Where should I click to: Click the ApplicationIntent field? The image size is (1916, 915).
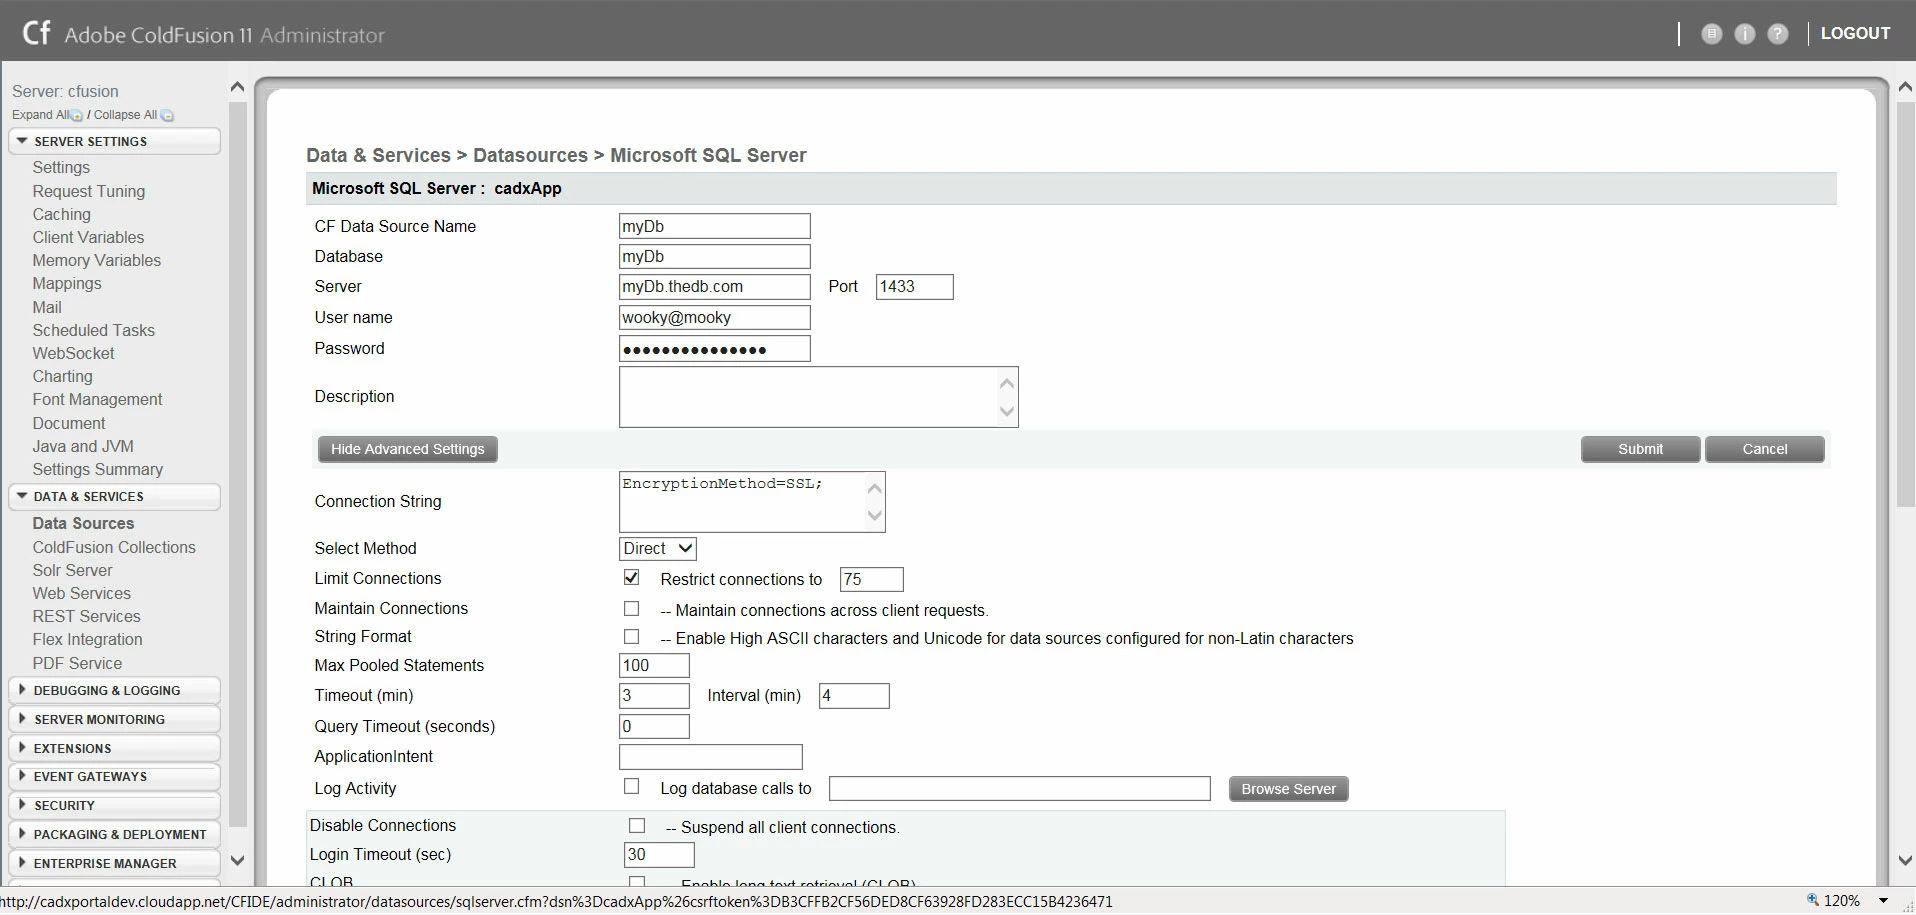tap(711, 757)
